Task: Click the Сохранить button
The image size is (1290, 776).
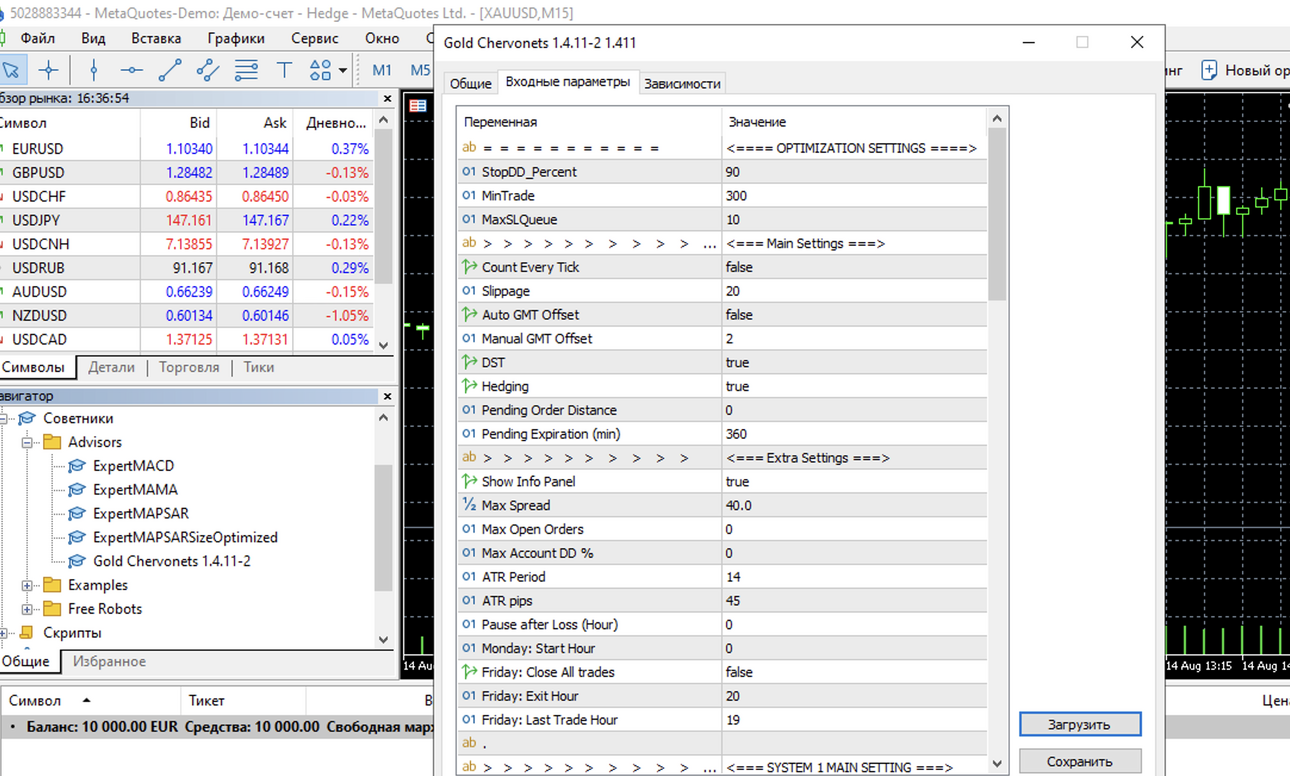Action: click(x=1079, y=761)
